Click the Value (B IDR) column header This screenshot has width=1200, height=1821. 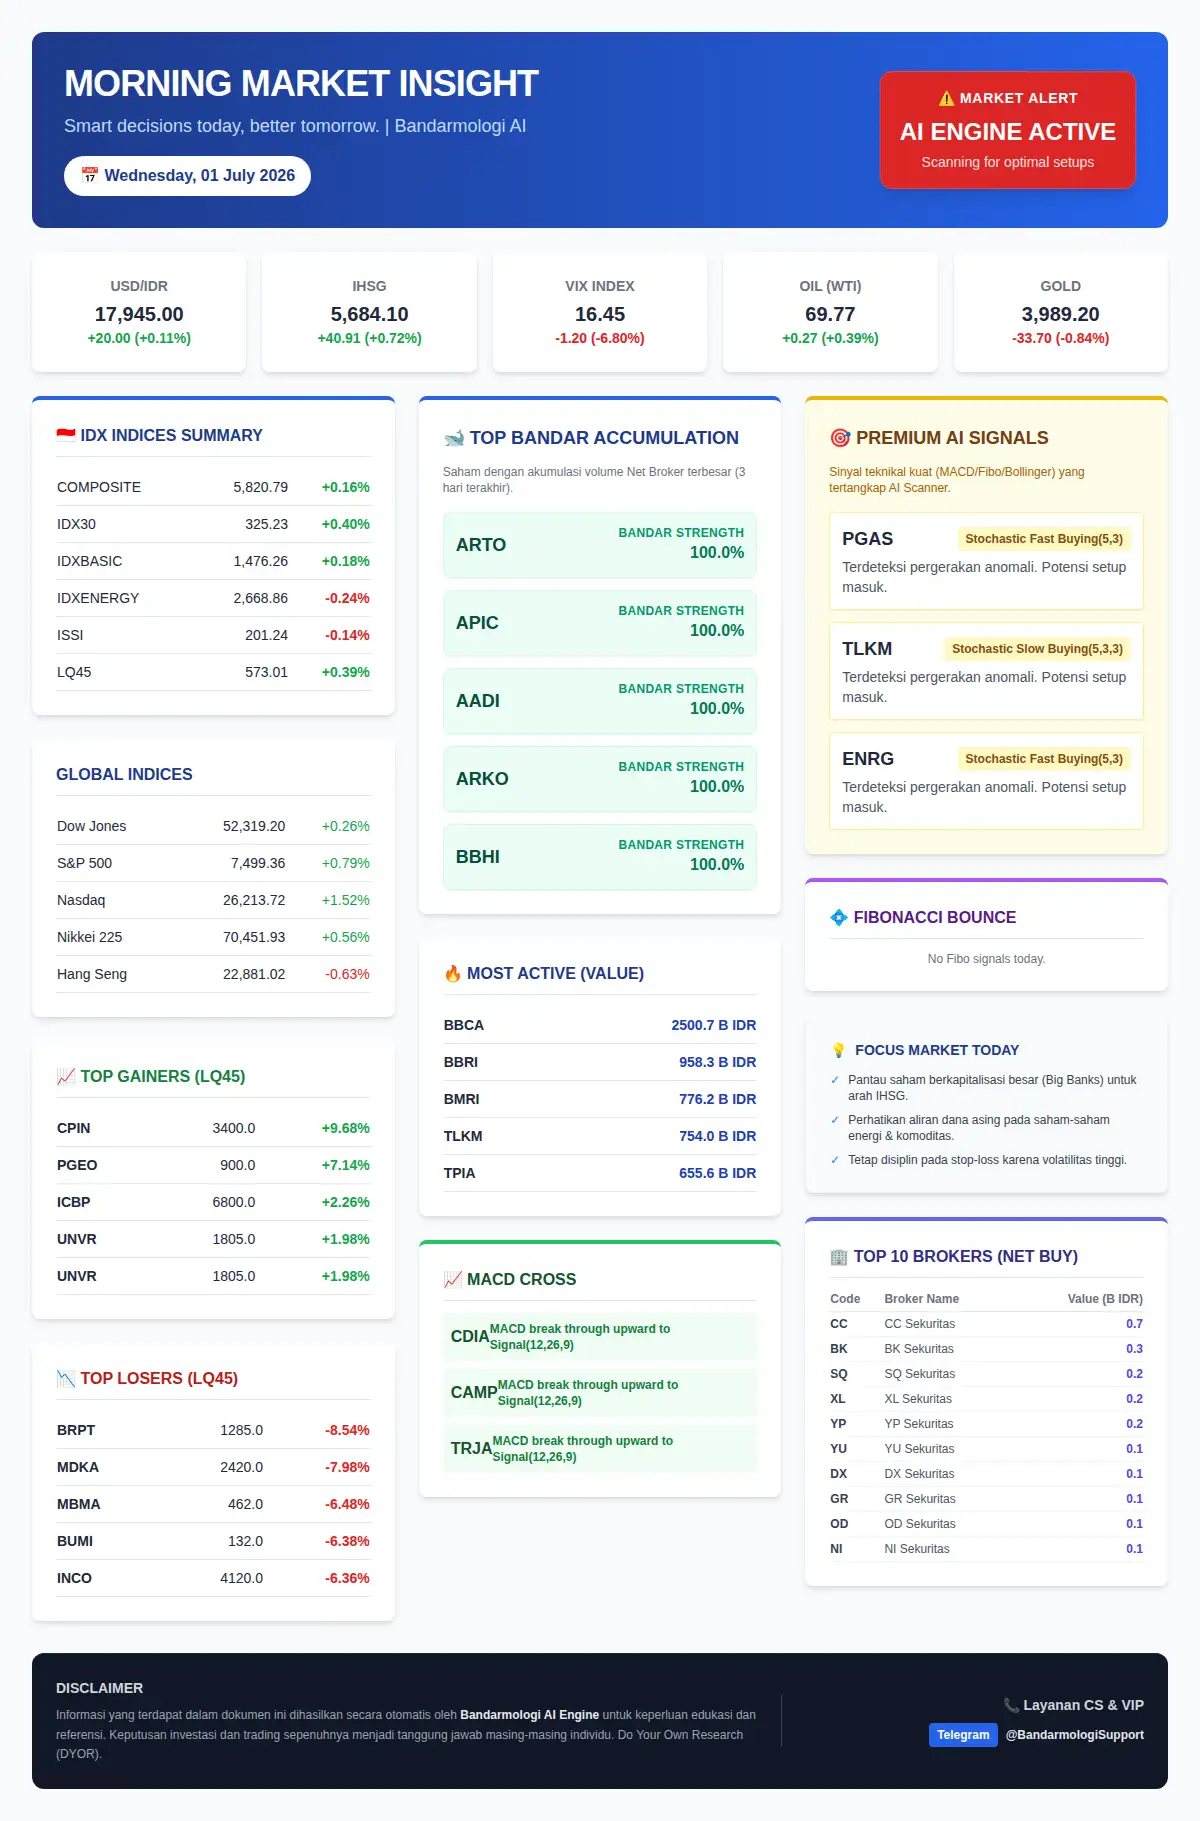[1105, 1299]
